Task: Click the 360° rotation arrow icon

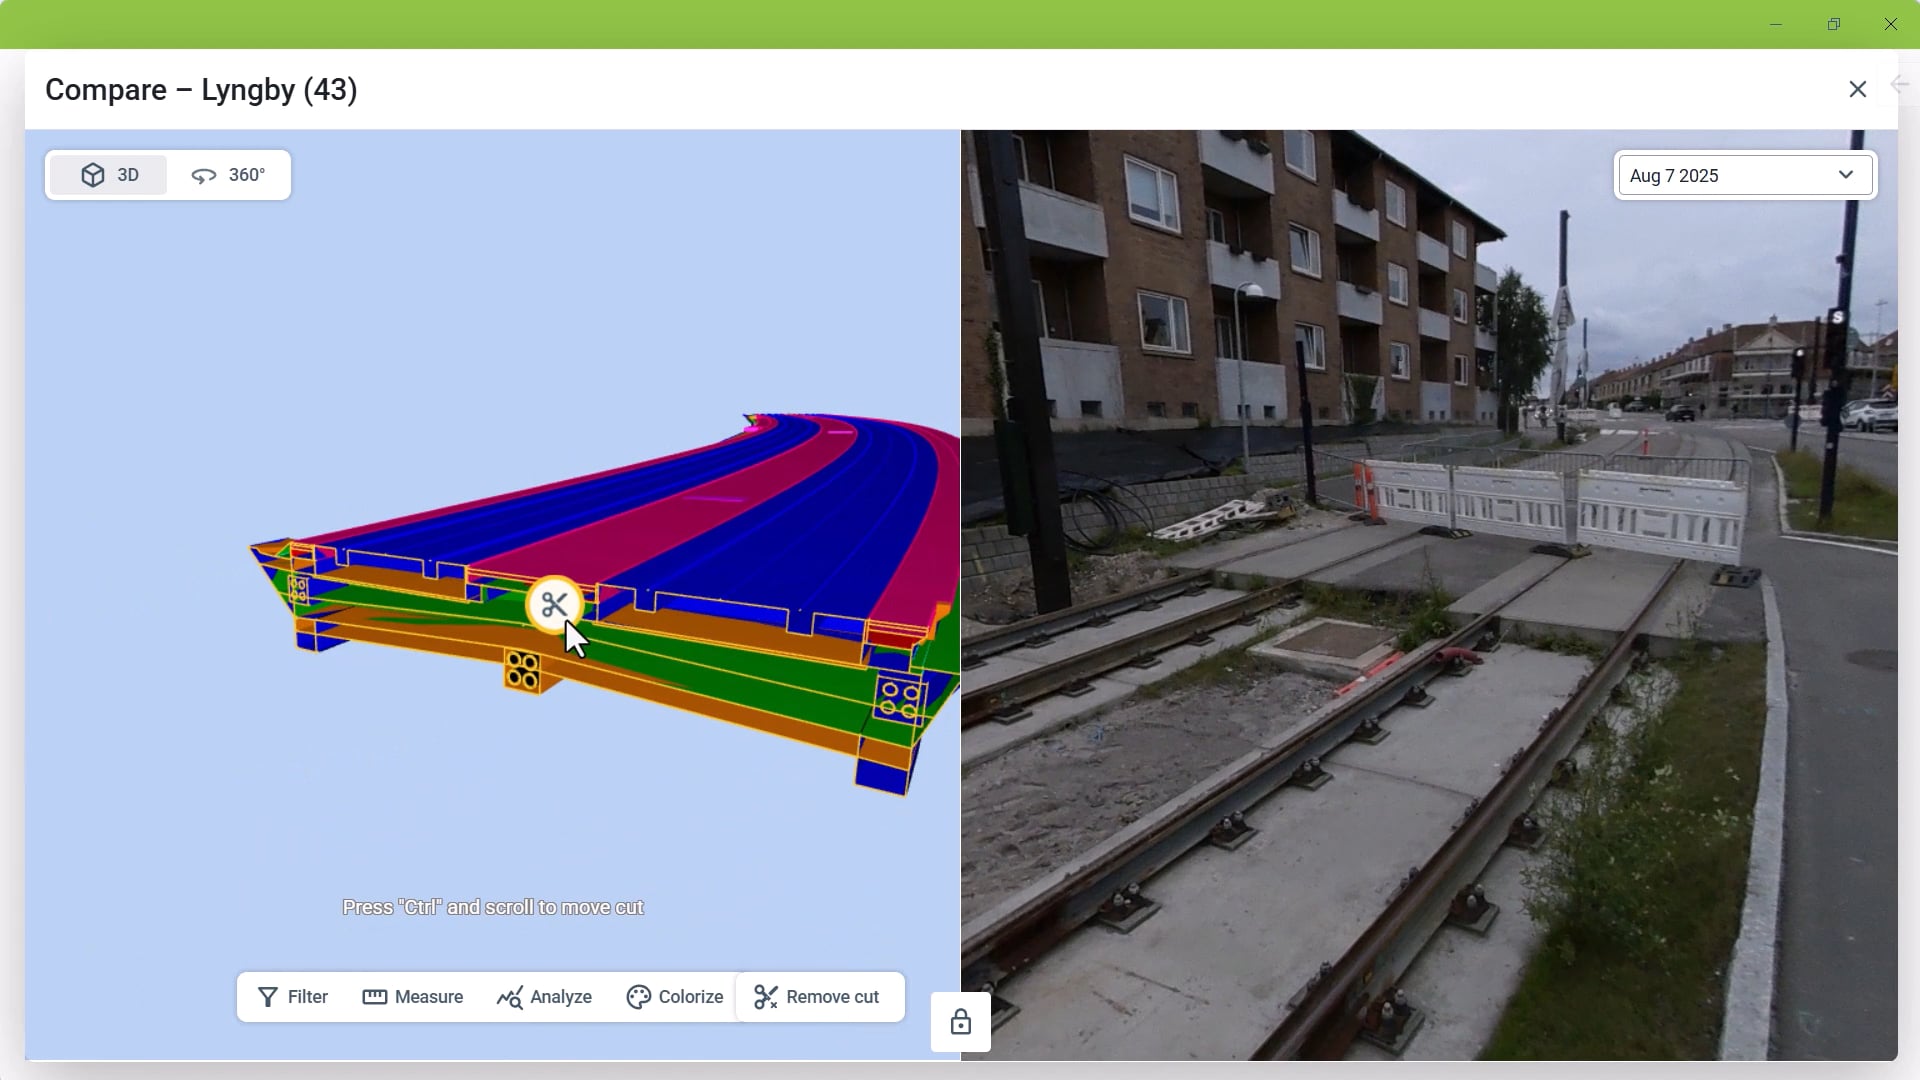Action: click(204, 176)
